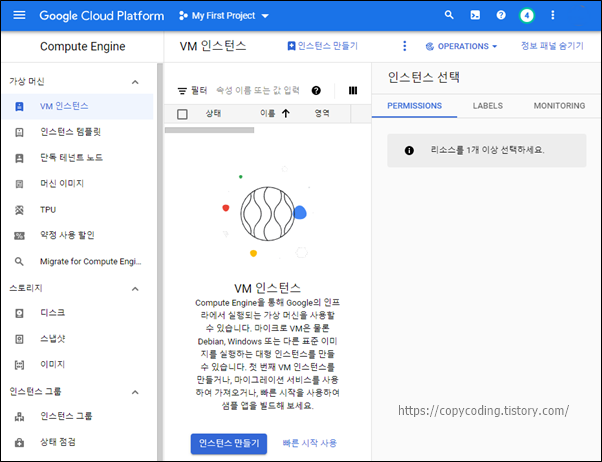
Task: Click the 인스턴스 템플릿 sidebar icon
Action: pos(19,132)
